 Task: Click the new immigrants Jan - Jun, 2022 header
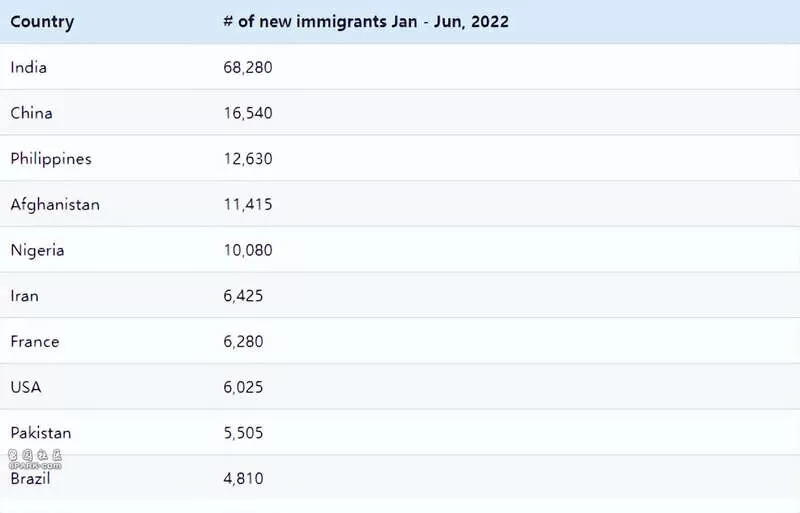click(x=366, y=22)
